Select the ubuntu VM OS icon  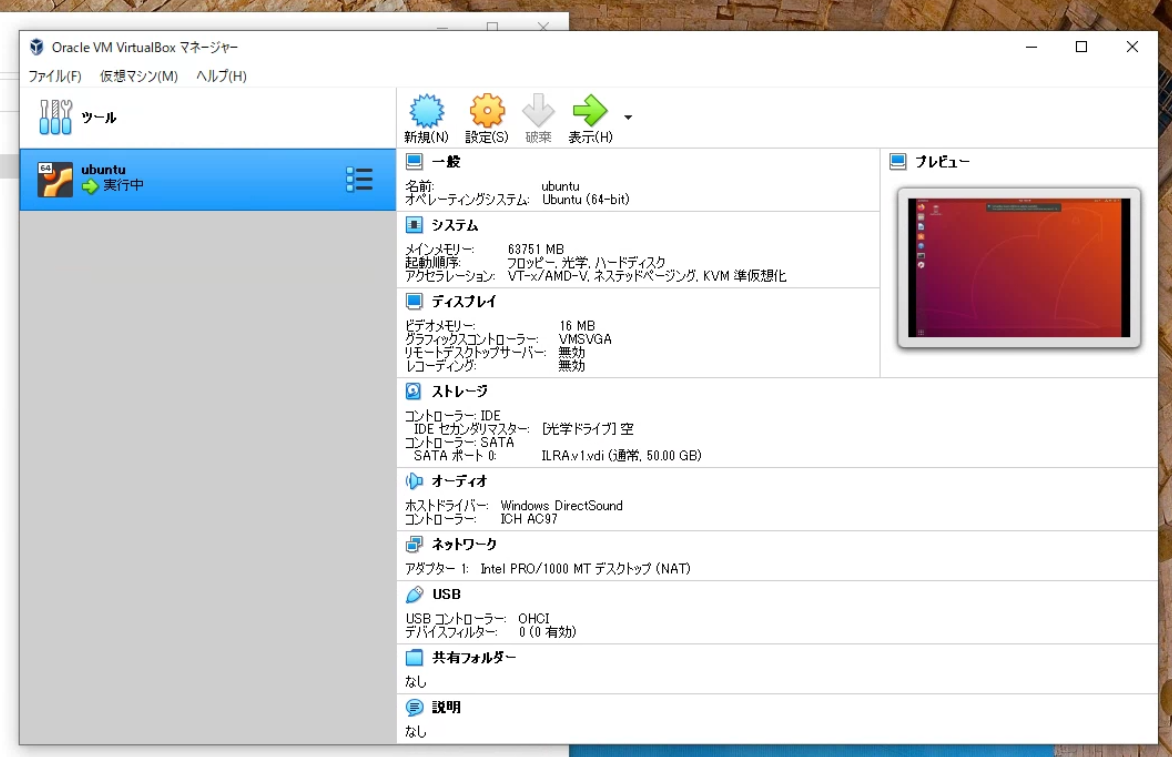(55, 179)
